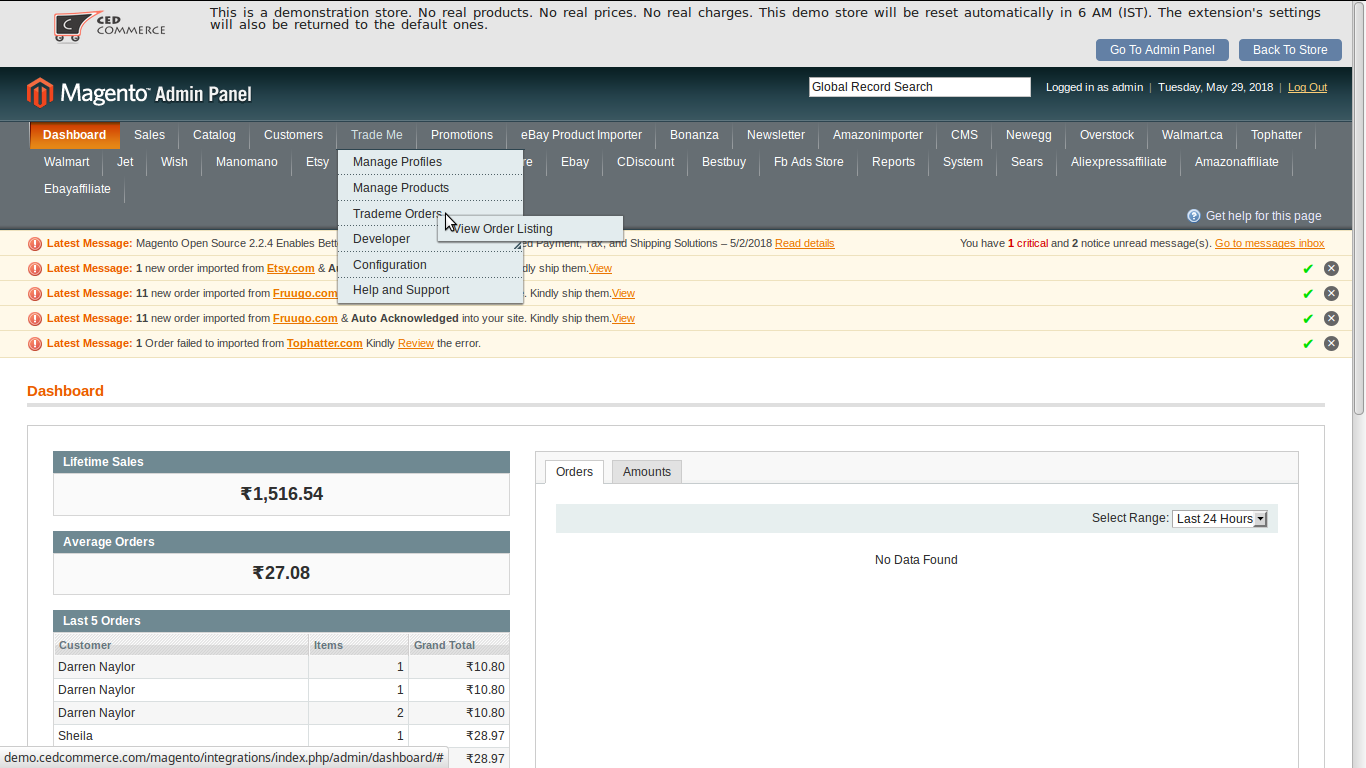
Task: Select Manage Products in the Trade Me menu
Action: 430,188
